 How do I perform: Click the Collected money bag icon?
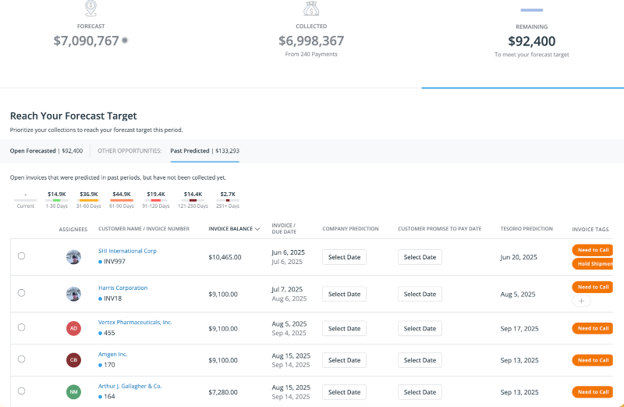click(x=311, y=8)
